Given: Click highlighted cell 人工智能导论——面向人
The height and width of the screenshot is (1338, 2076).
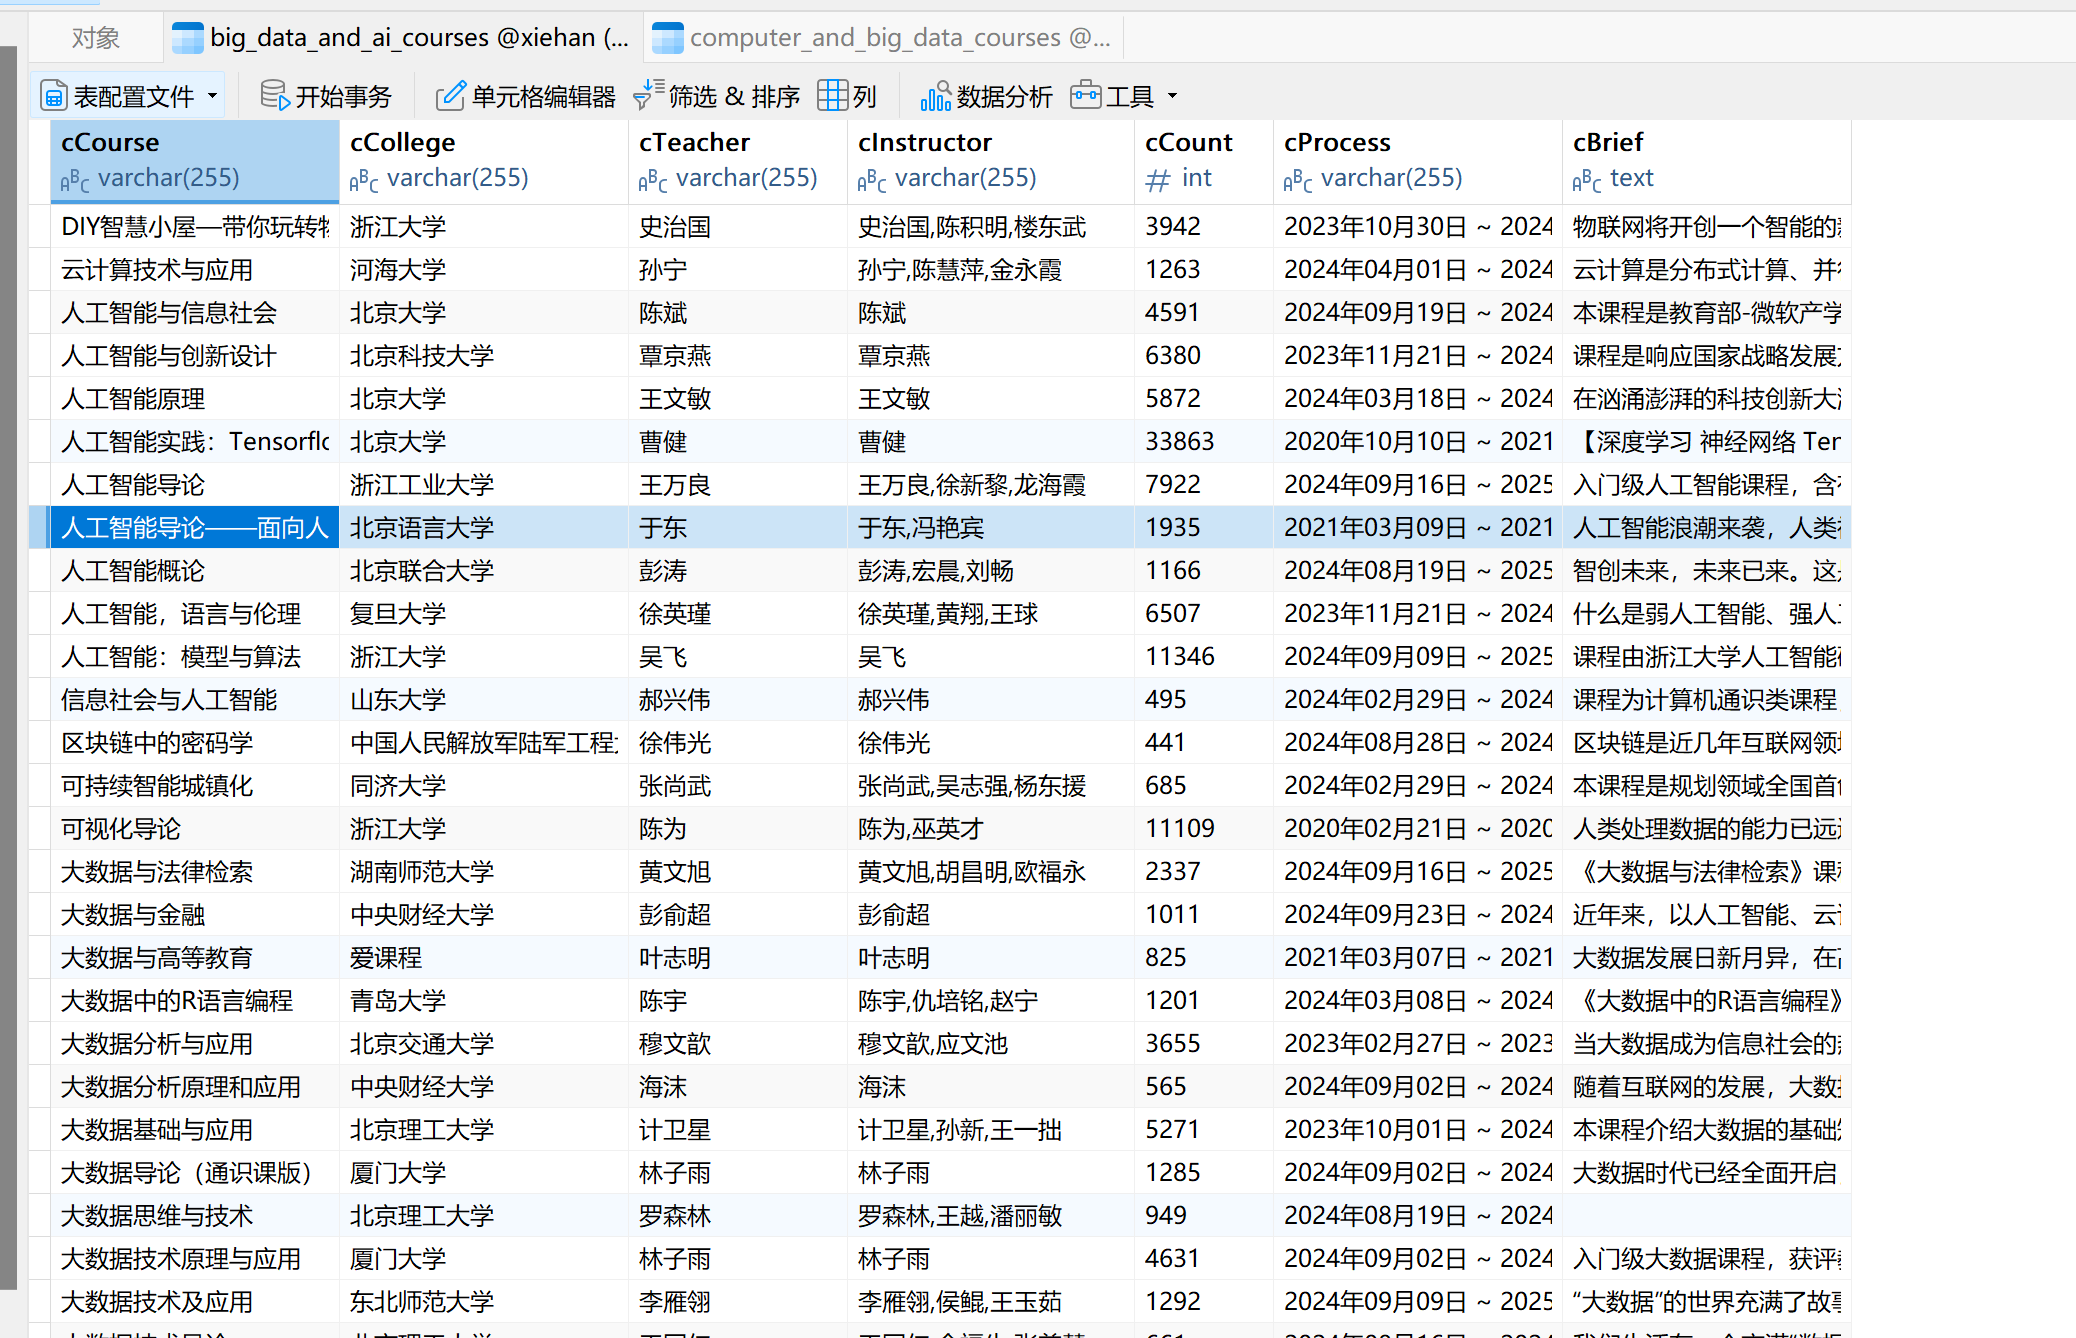Looking at the screenshot, I should pyautogui.click(x=195, y=528).
